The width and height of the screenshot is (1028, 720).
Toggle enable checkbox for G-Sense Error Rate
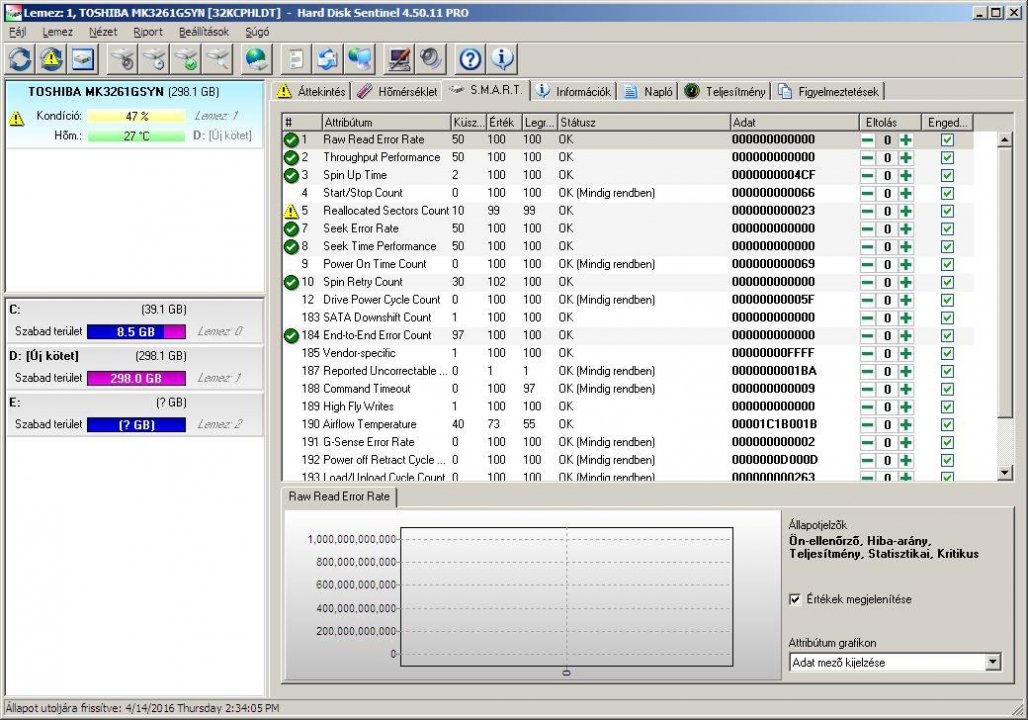click(947, 442)
